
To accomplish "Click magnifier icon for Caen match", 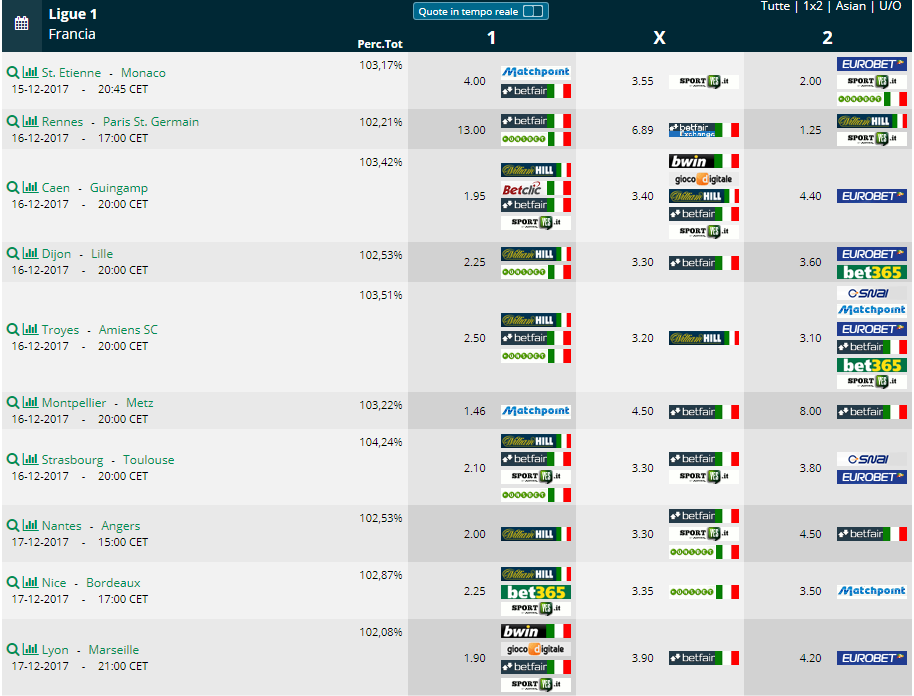I will coord(12,187).
